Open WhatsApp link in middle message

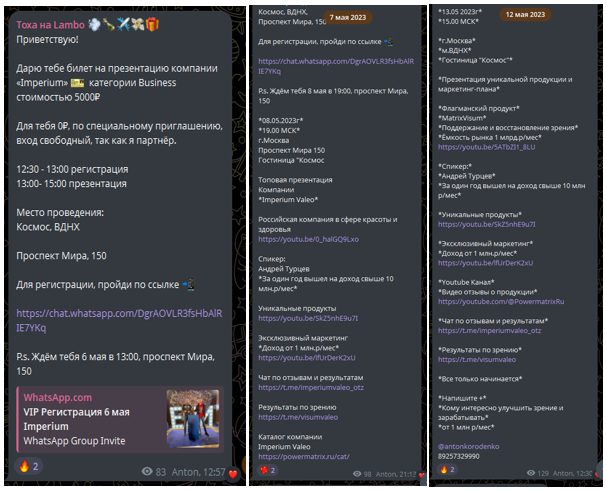(x=336, y=66)
